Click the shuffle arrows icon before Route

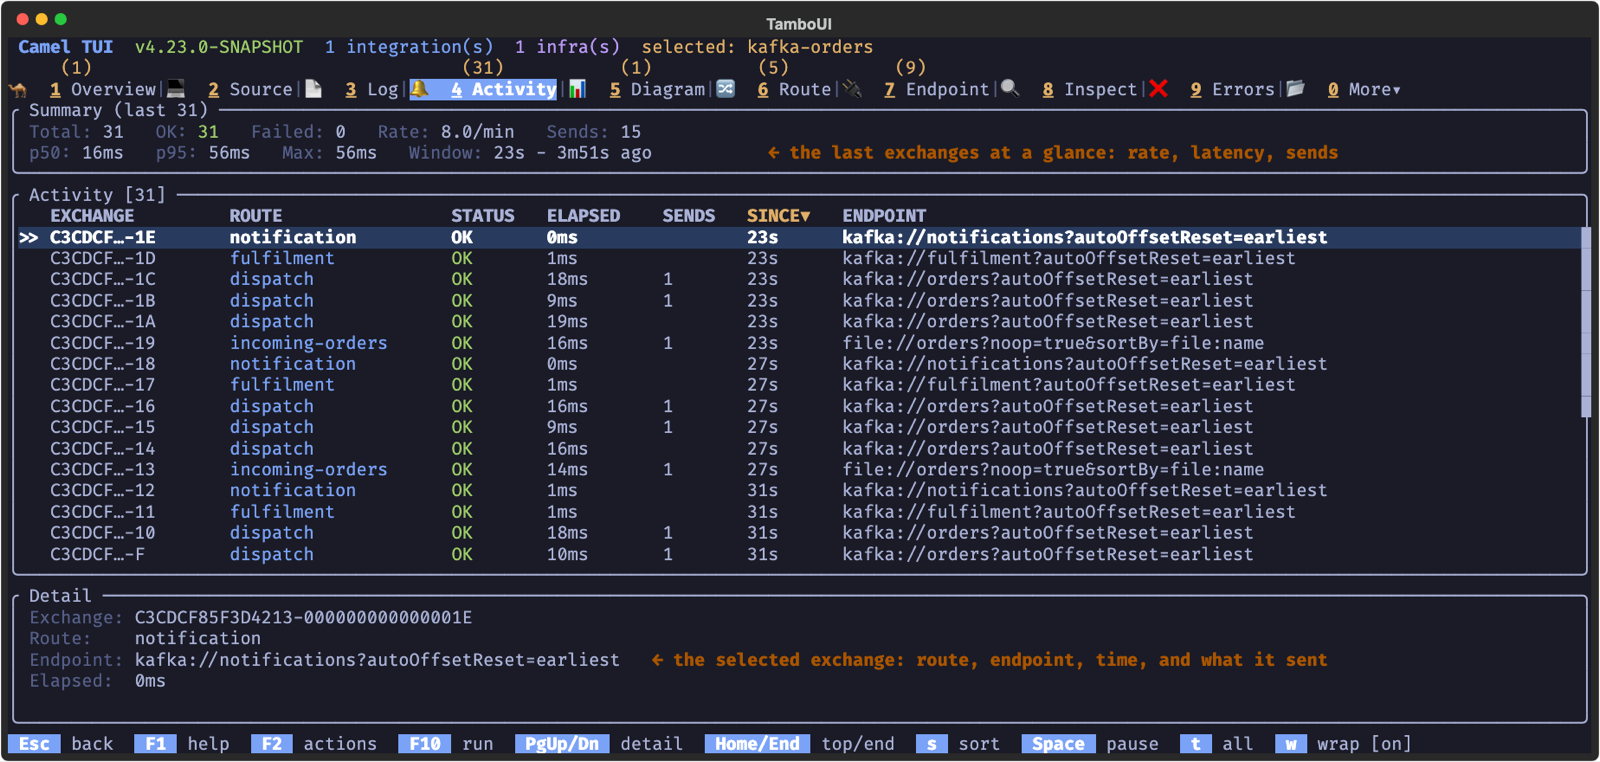[x=726, y=89]
